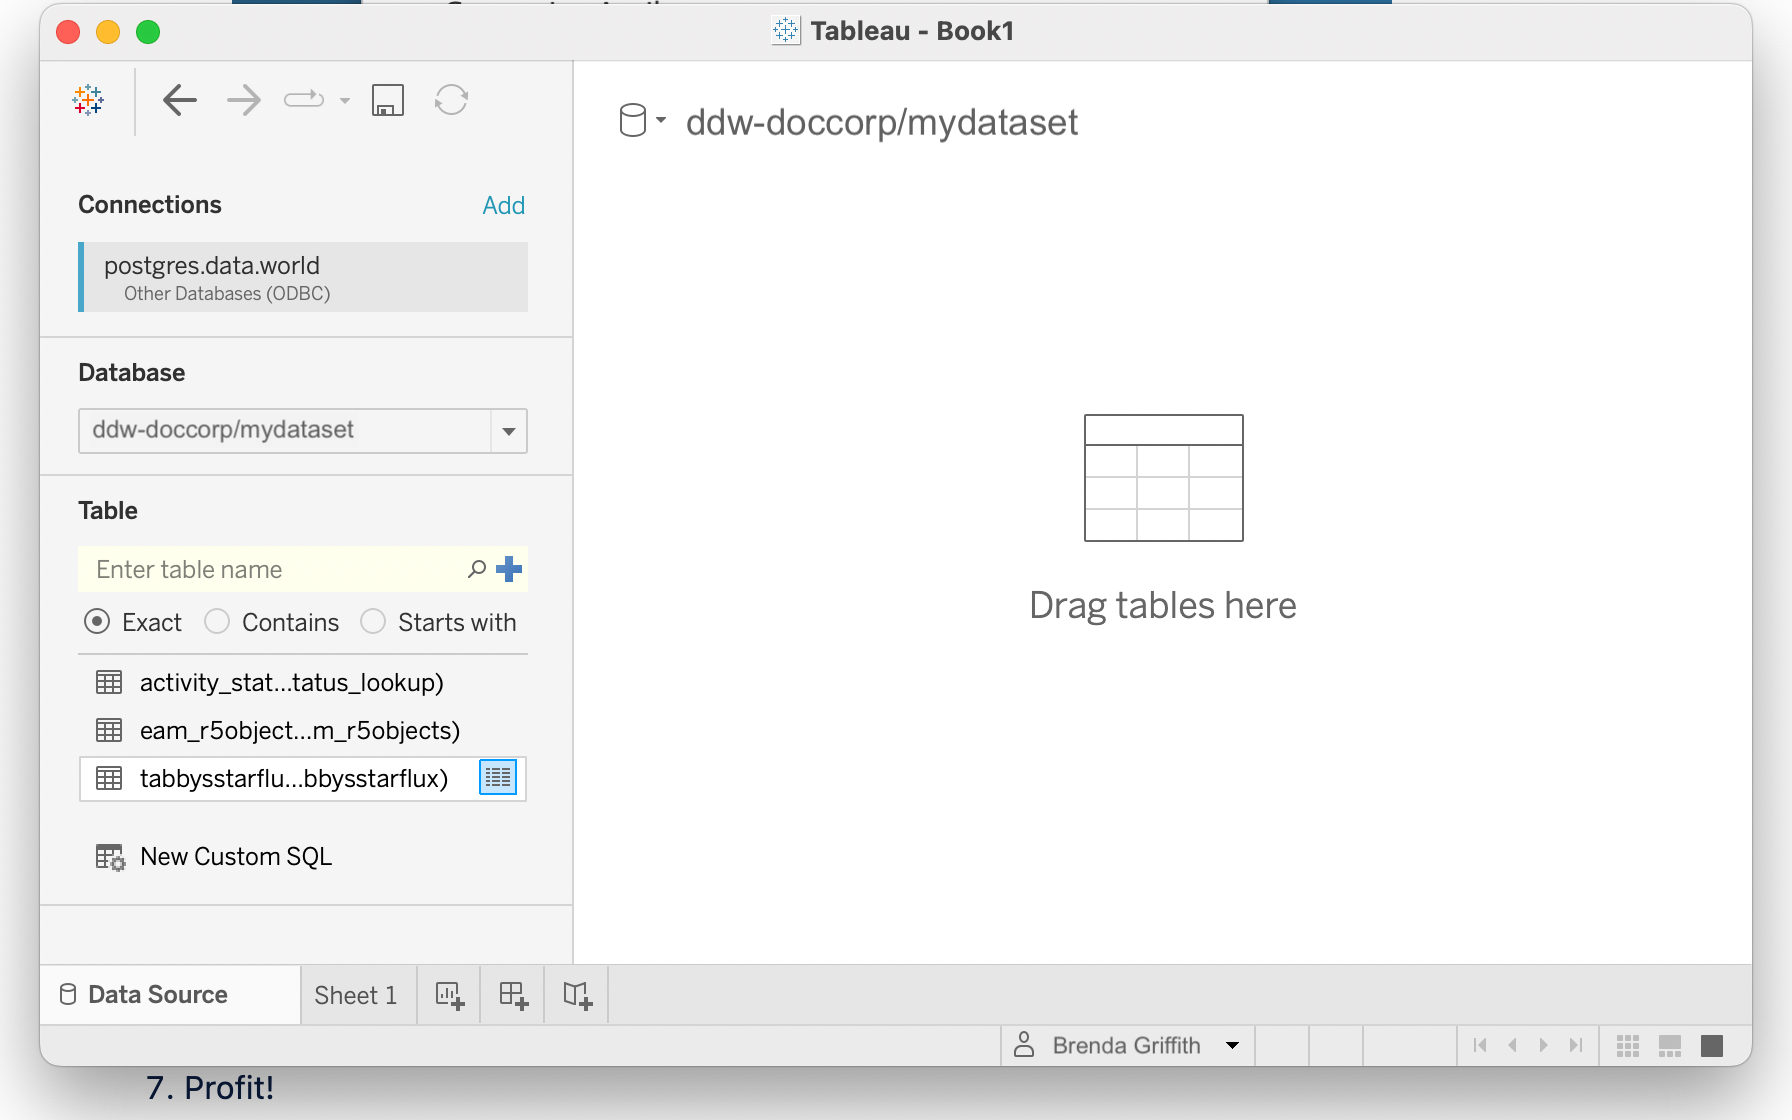Show filmstrip view icon
This screenshot has width=1792, height=1120.
tap(1670, 1046)
